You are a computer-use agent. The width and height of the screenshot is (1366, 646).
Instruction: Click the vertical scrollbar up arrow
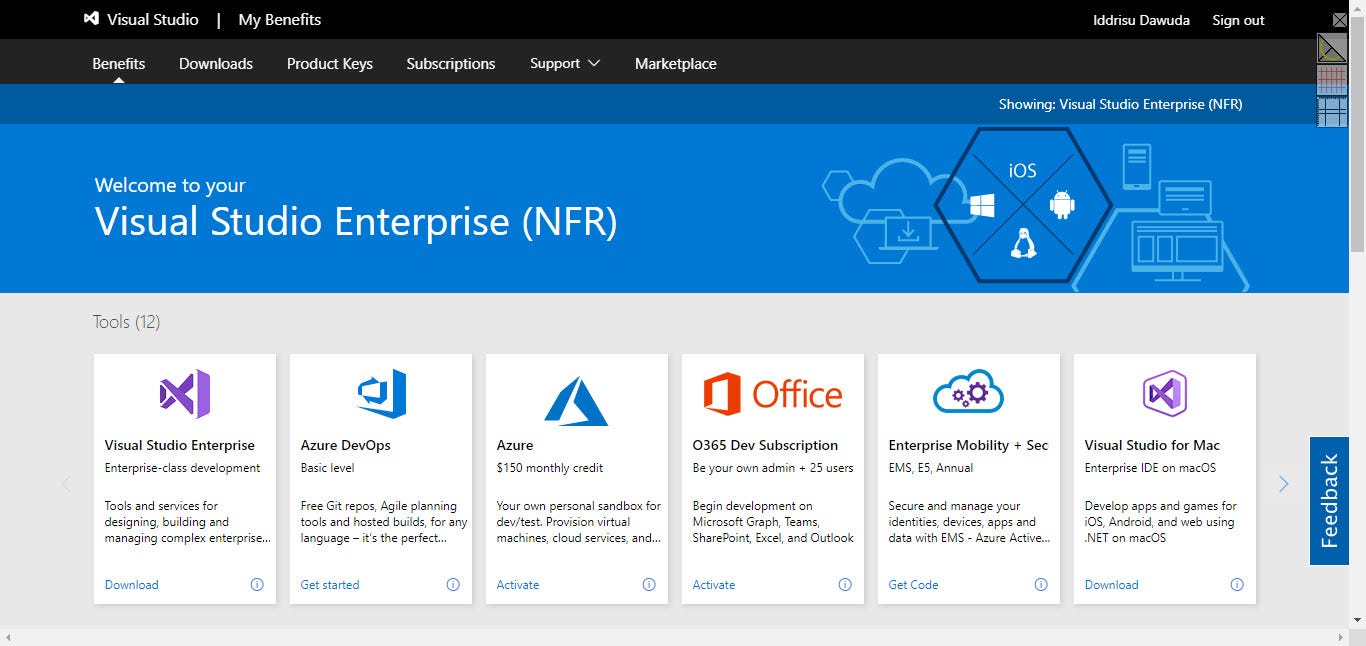(x=1357, y=7)
